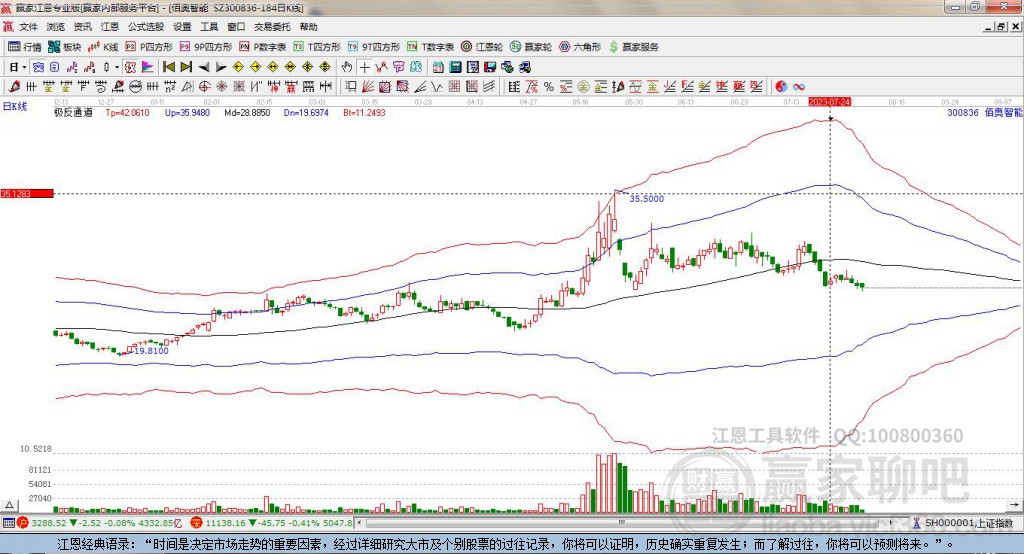The height and width of the screenshot is (554, 1024).
Task: Click the horizontal scrollbar thumb
Action: tap(621, 523)
